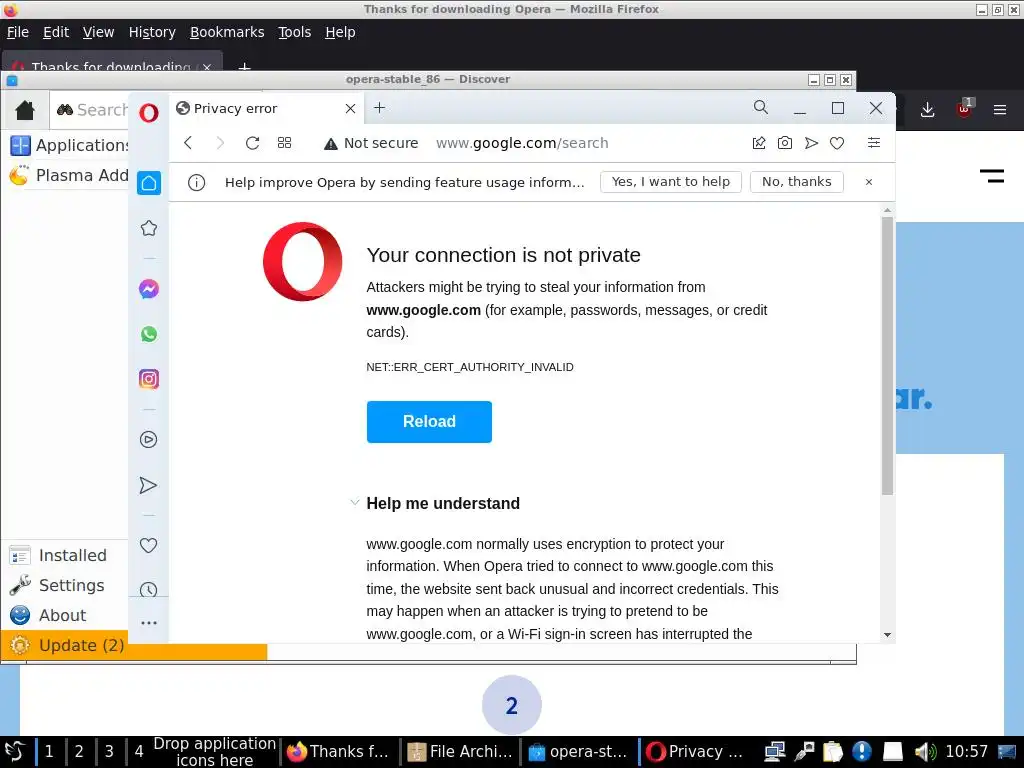Open Opera Easy Setup sliders icon
Image resolution: width=1024 pixels, height=768 pixels.
point(874,143)
